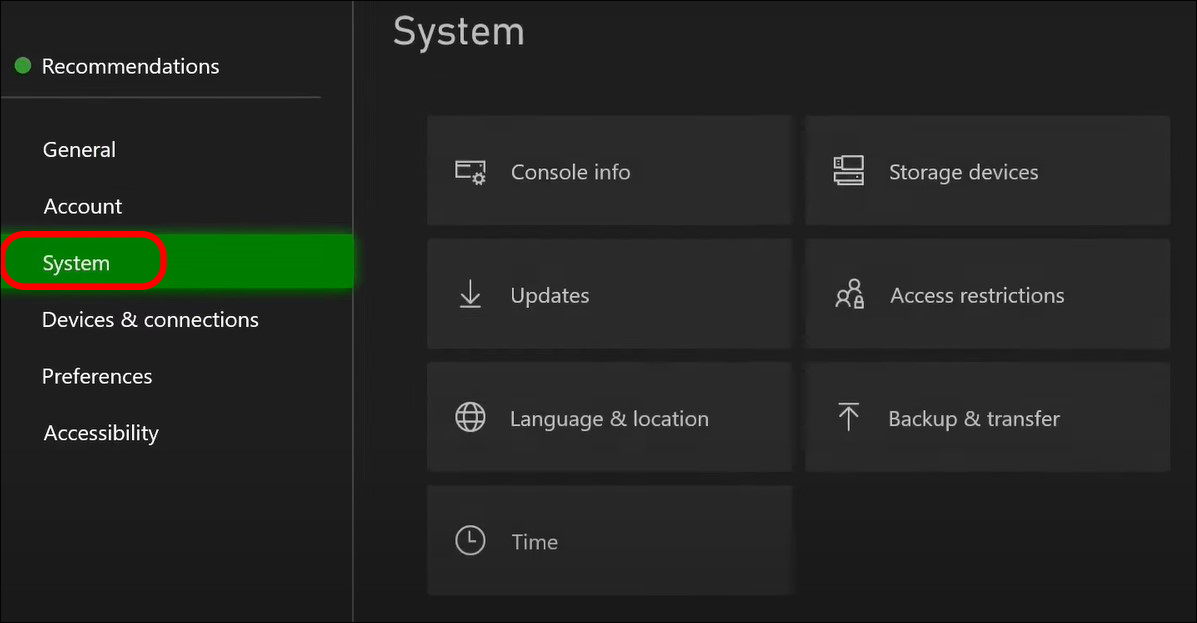Select Devices & connections in sidebar
The width and height of the screenshot is (1197, 623).
click(x=150, y=319)
